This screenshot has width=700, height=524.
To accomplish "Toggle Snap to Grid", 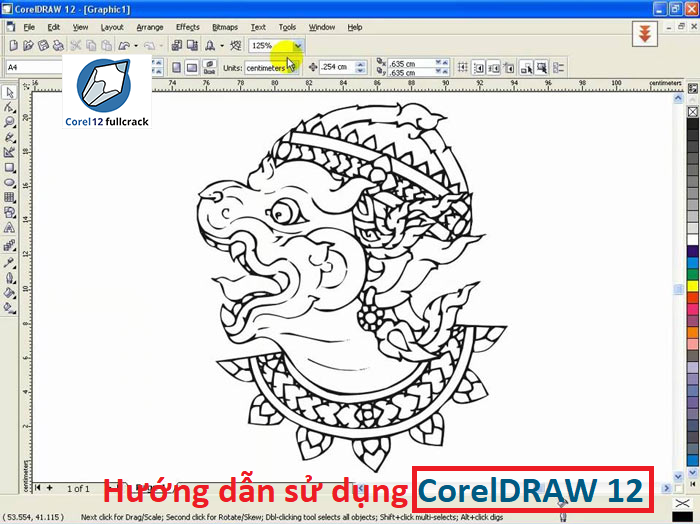I will coord(462,68).
